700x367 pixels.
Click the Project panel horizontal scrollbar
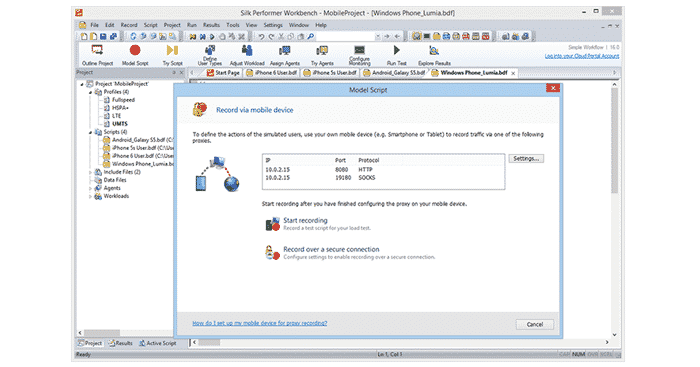coord(126,333)
